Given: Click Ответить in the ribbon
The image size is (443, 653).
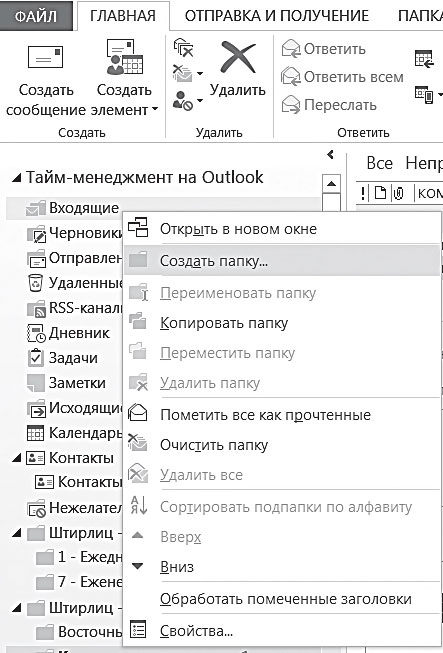Looking at the screenshot, I should pos(324,49).
